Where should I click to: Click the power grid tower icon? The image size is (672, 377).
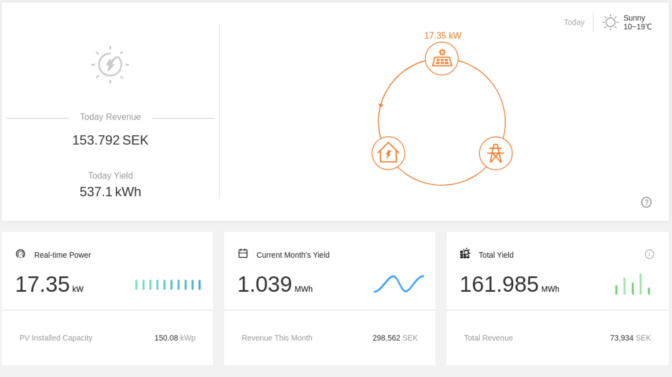pos(495,153)
